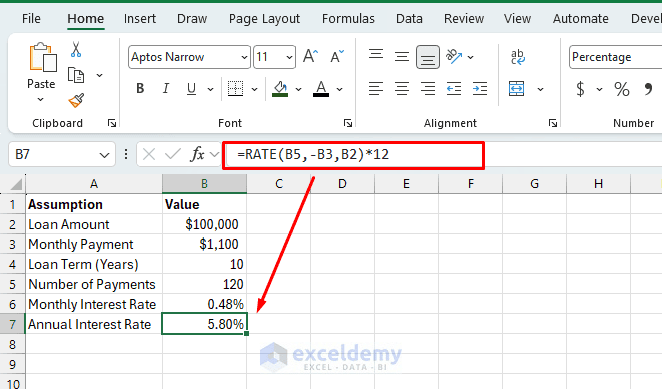Select the Format Painter brush

point(76,101)
